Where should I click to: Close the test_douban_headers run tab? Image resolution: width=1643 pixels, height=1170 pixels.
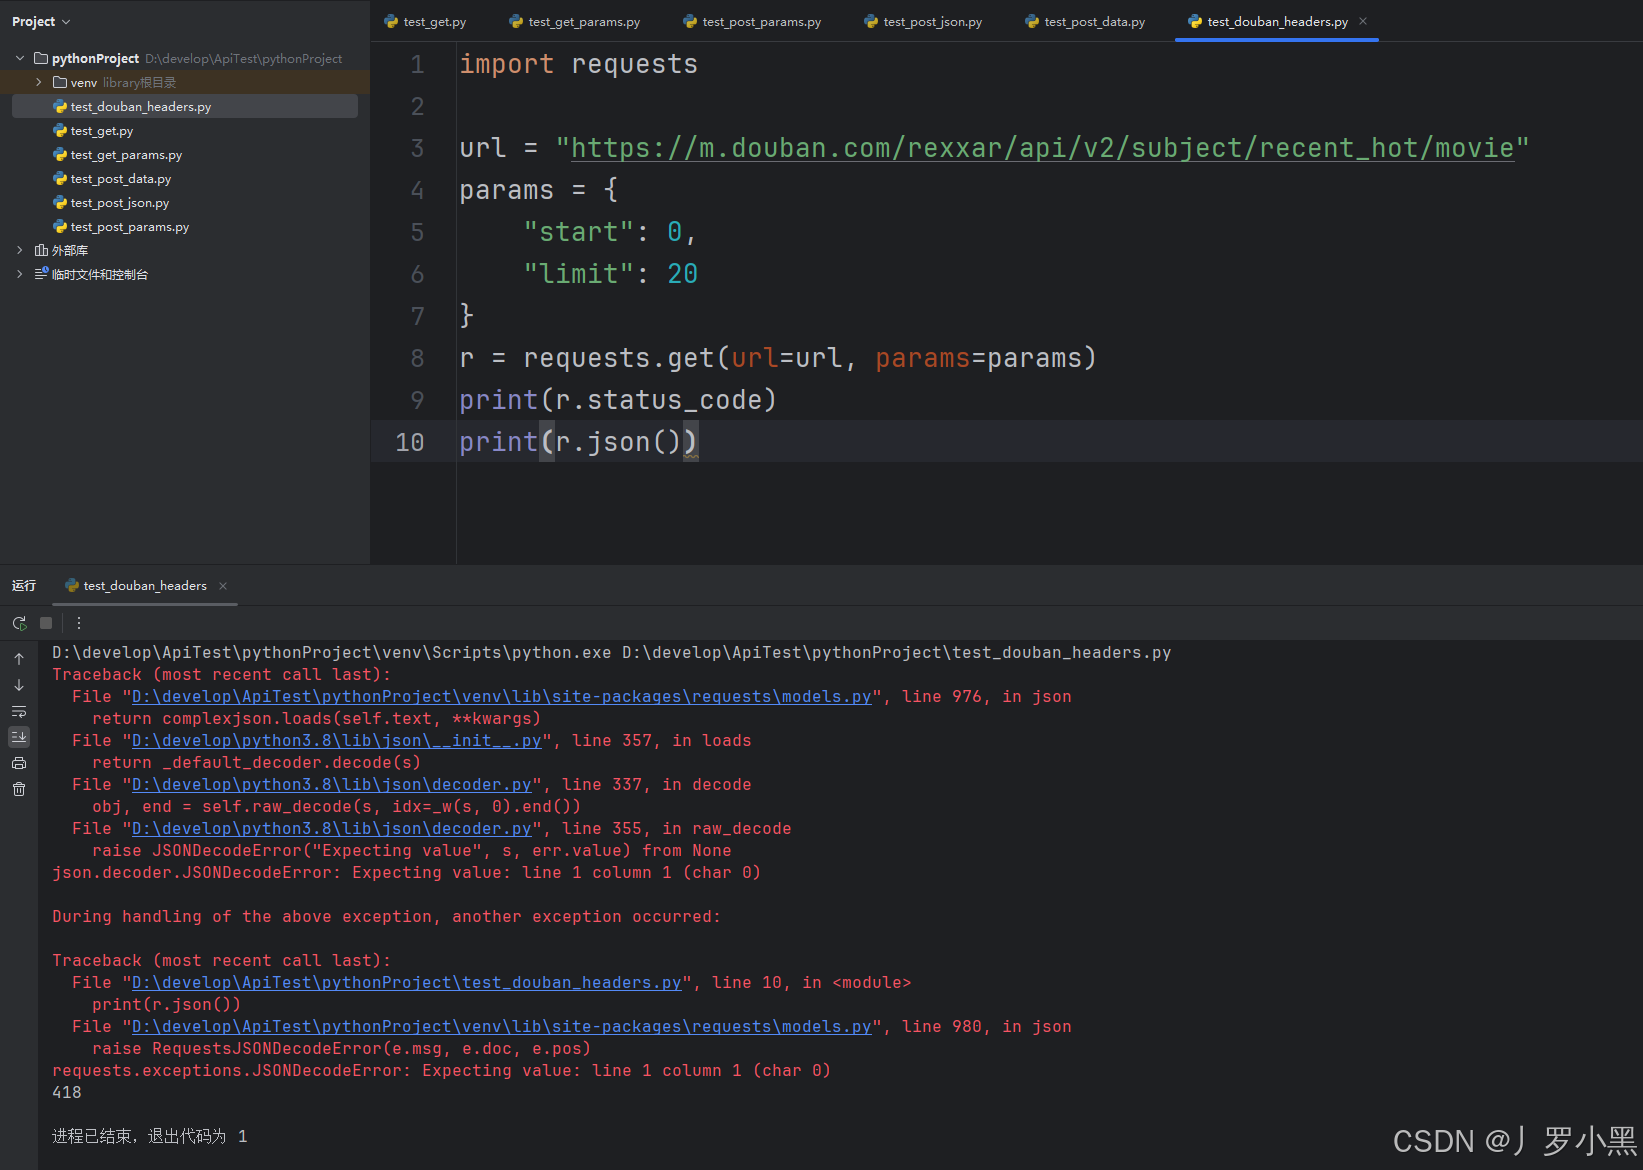(x=223, y=586)
